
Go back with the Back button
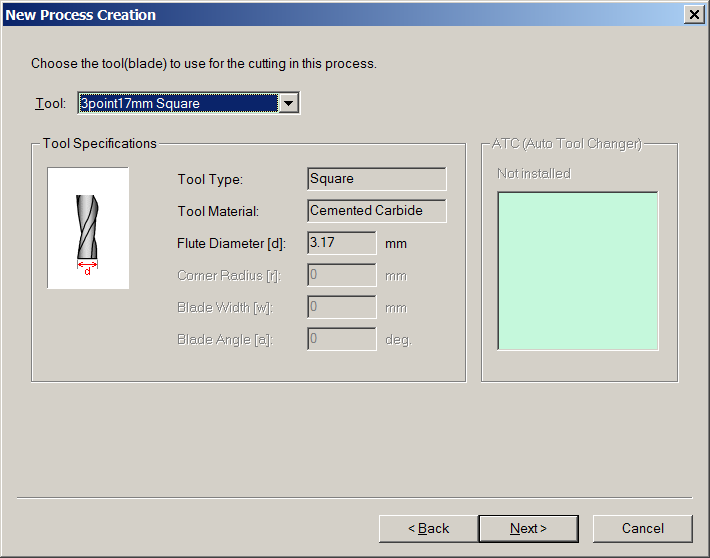pyautogui.click(x=428, y=529)
